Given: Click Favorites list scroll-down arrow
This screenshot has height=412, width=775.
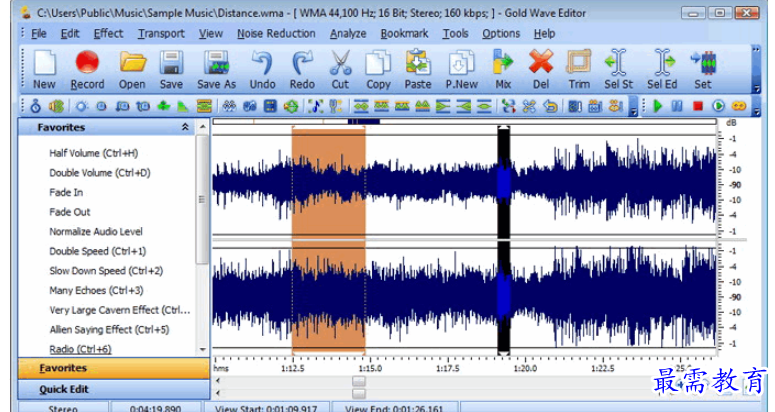Looking at the screenshot, I should (x=202, y=349).
